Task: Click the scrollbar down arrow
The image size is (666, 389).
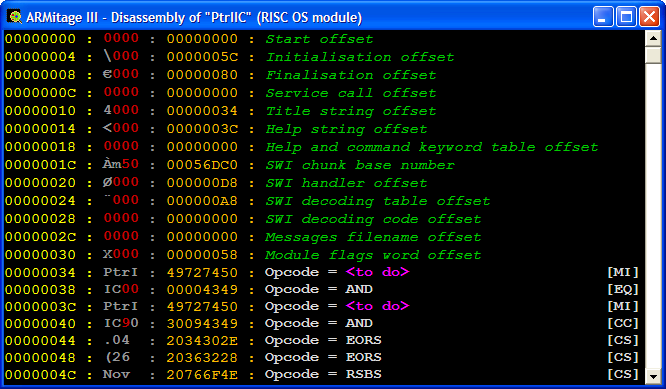Action: click(653, 375)
